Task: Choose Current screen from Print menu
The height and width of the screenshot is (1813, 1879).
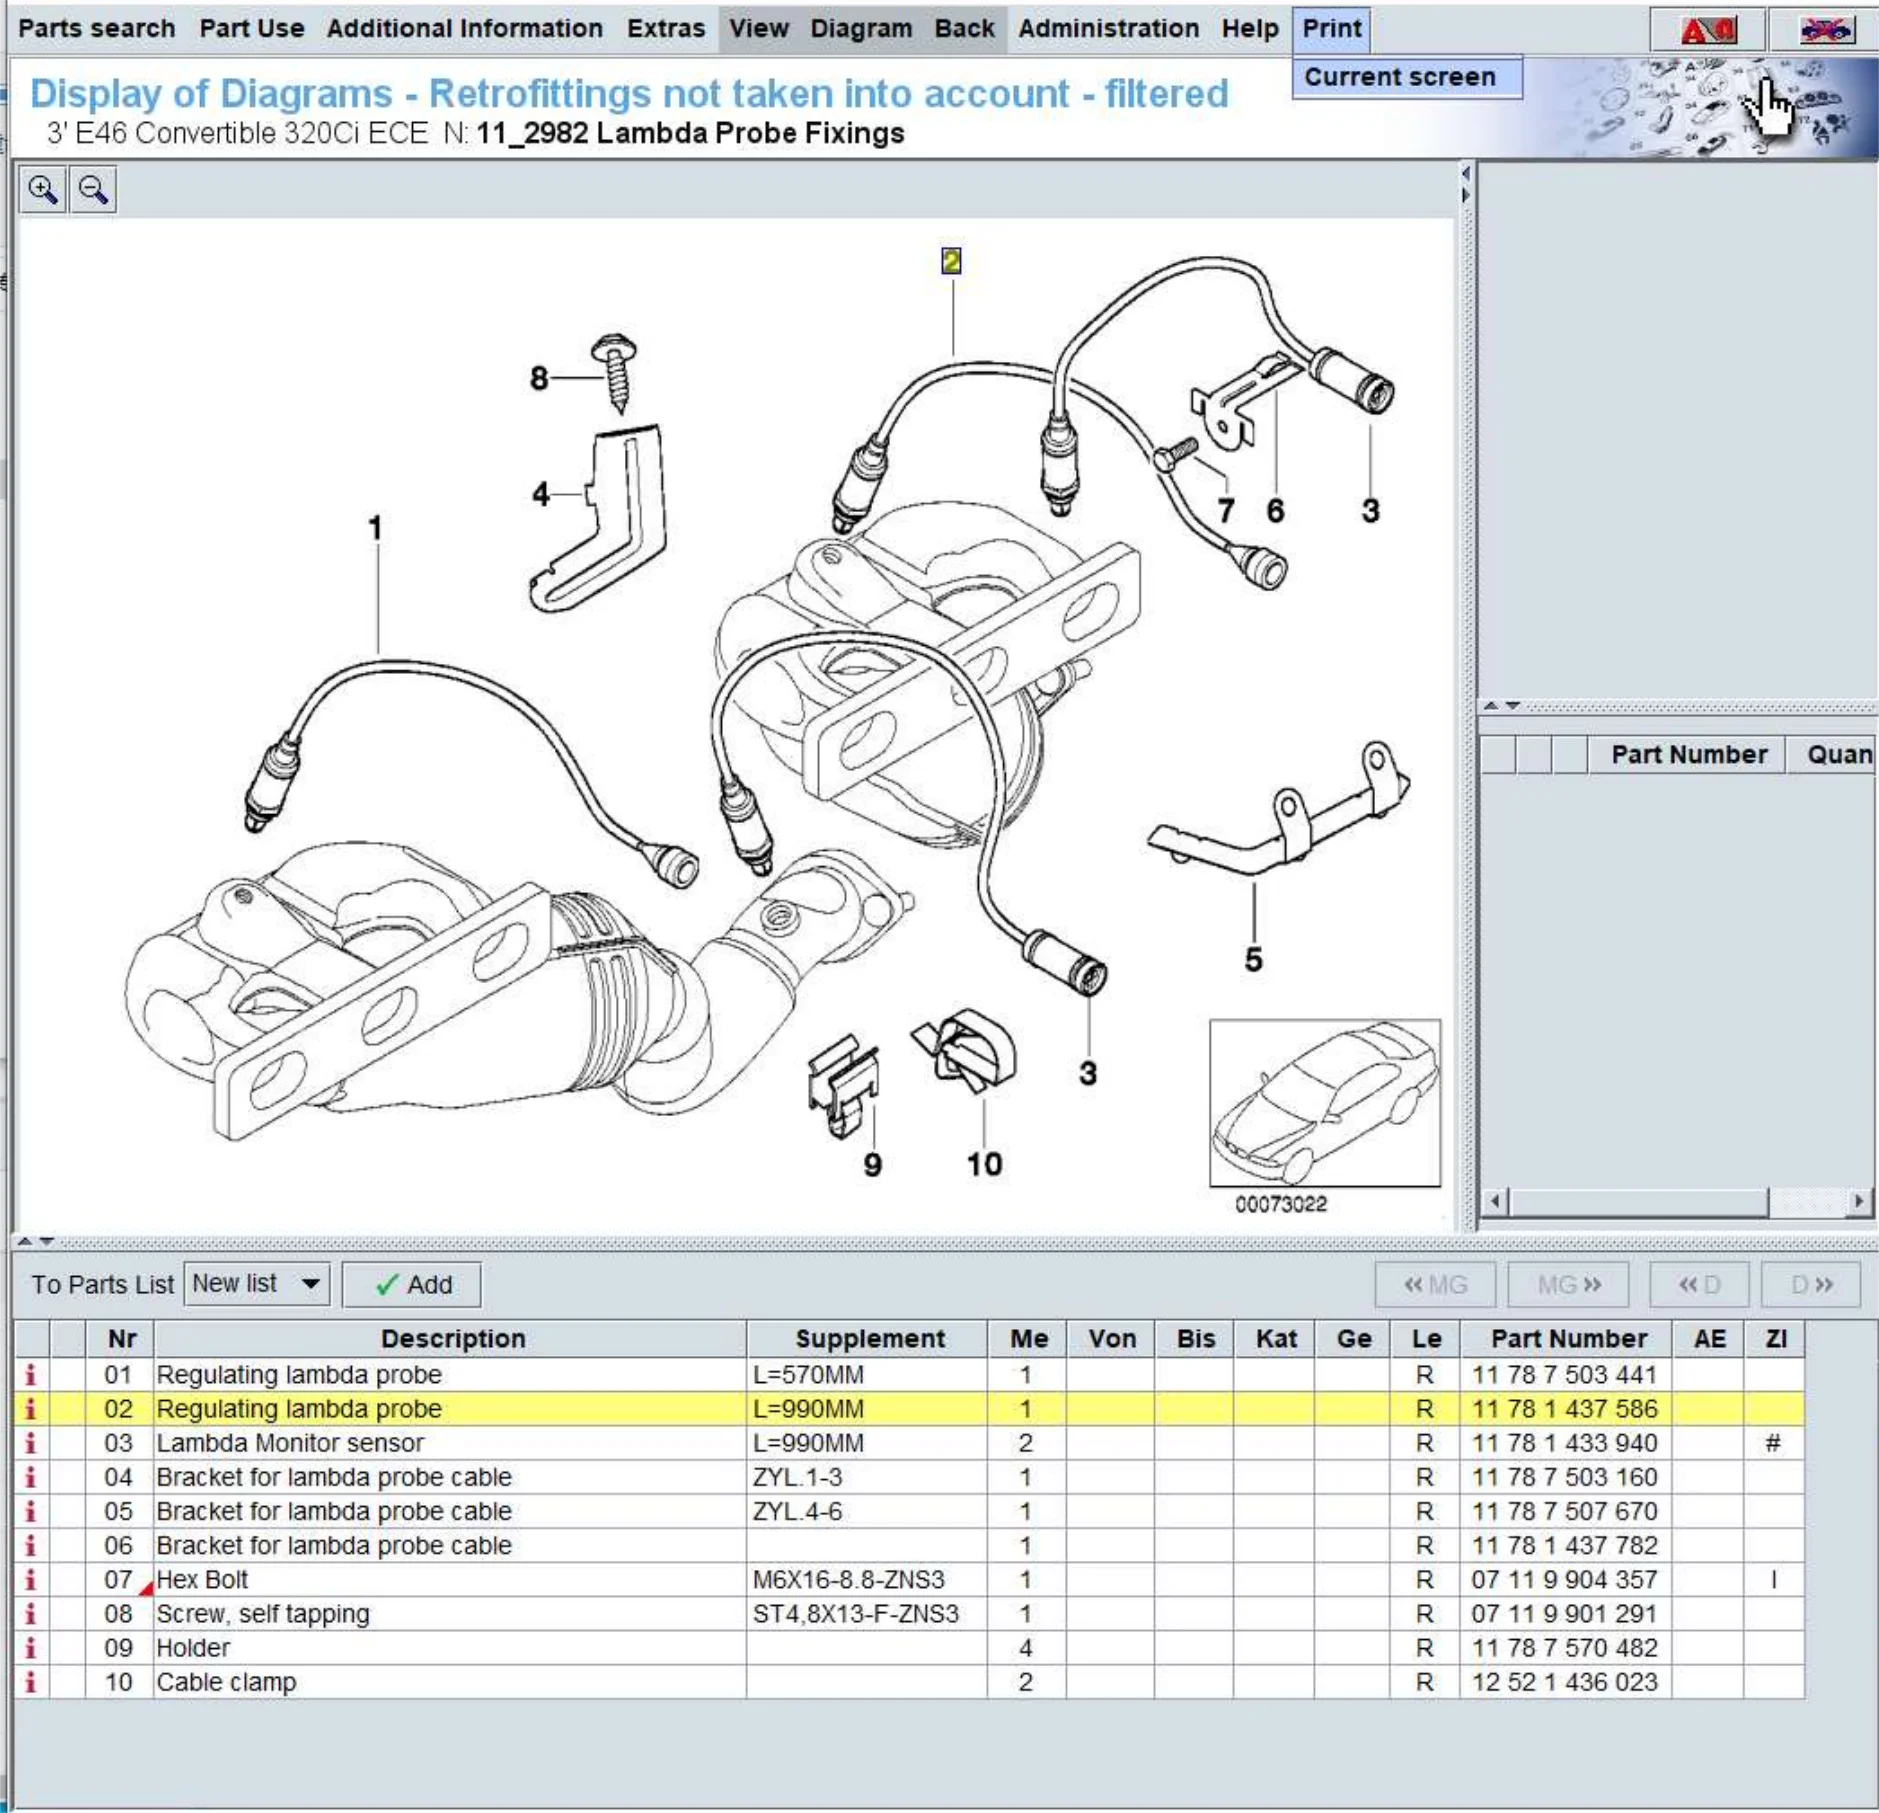Action: (1407, 77)
